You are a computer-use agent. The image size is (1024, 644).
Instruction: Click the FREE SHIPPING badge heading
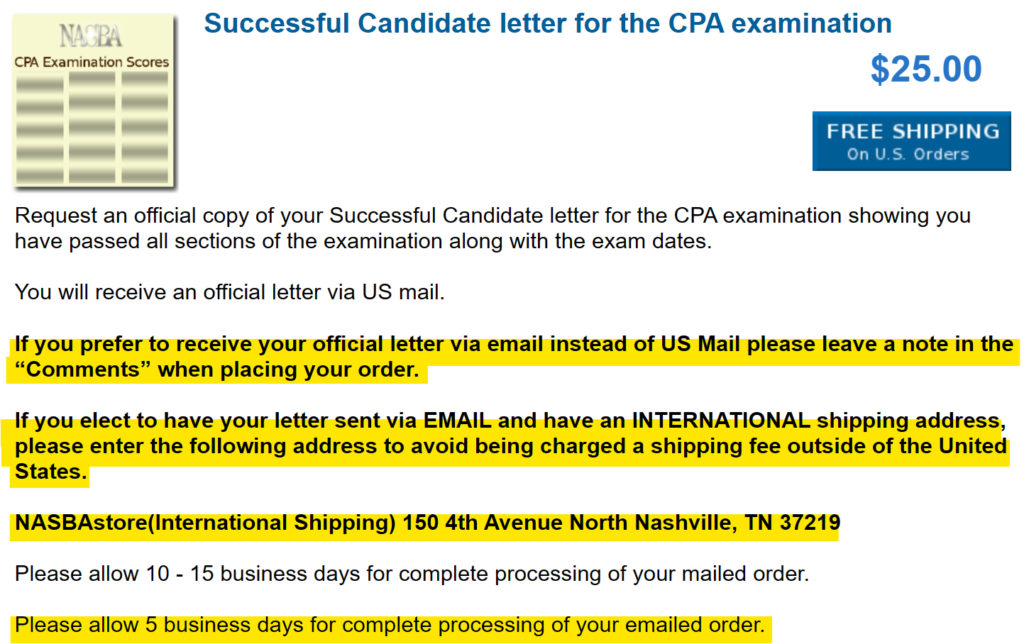pyautogui.click(x=912, y=131)
